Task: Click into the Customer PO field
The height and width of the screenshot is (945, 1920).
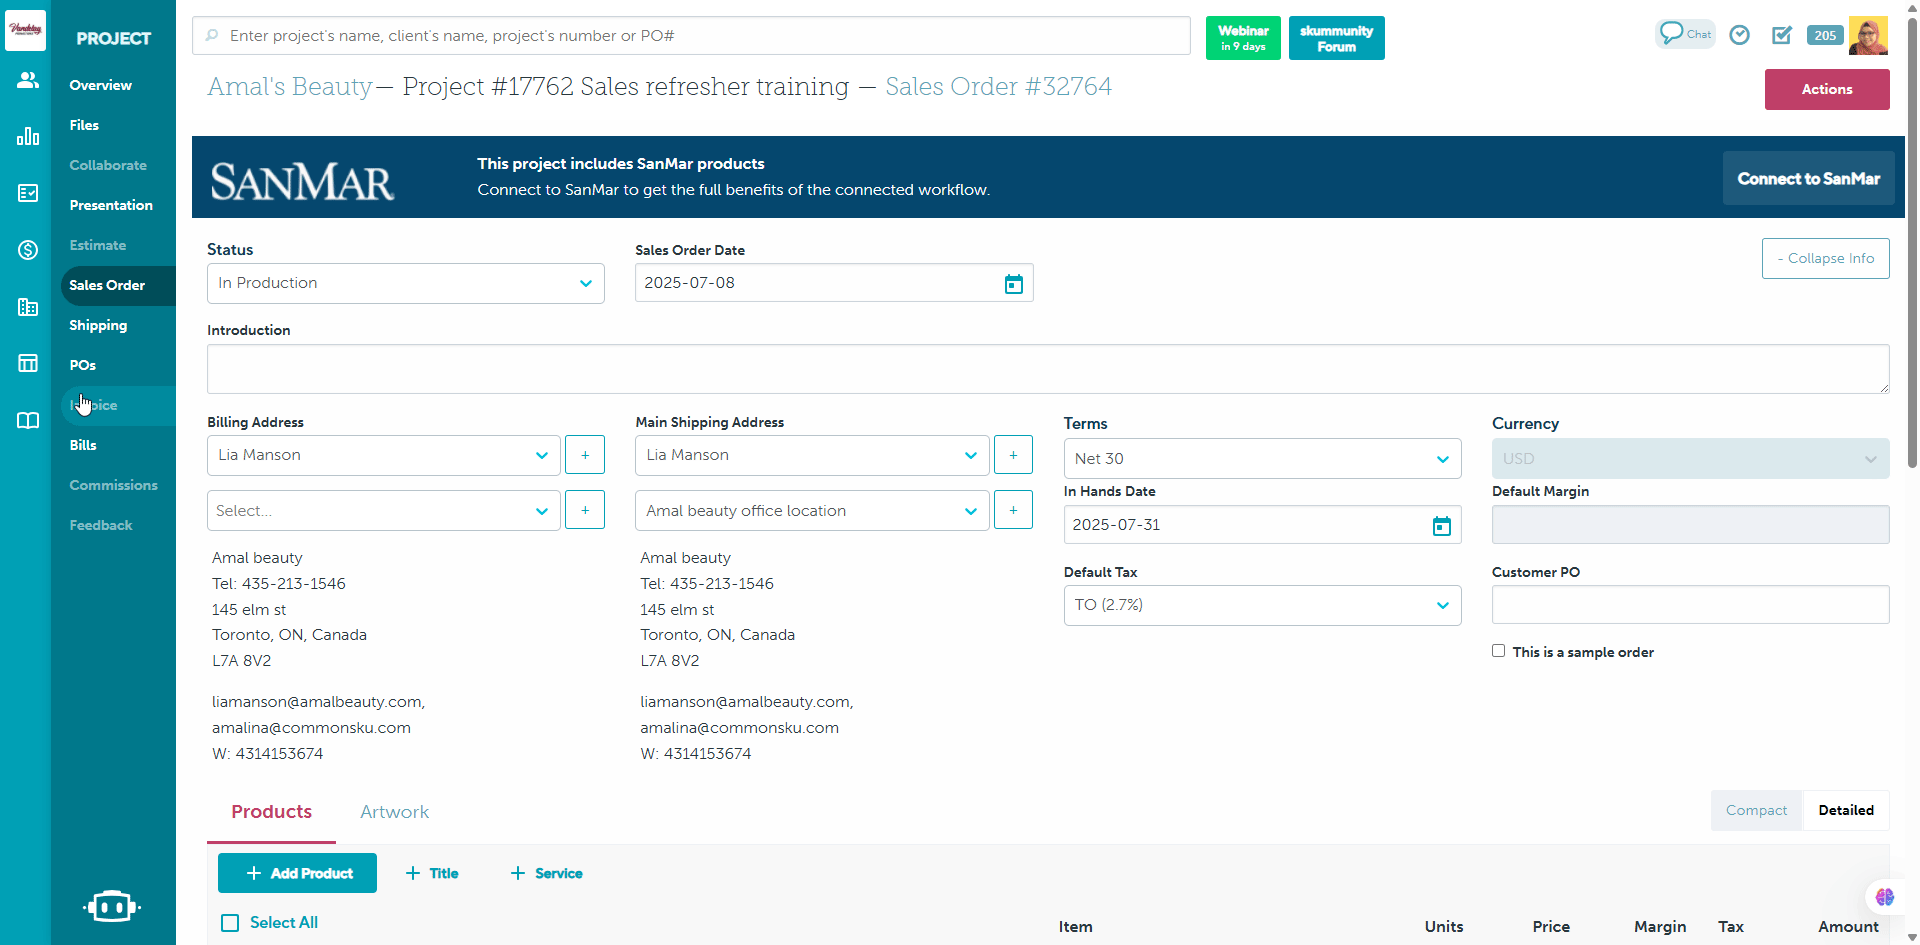Action: (x=1689, y=605)
